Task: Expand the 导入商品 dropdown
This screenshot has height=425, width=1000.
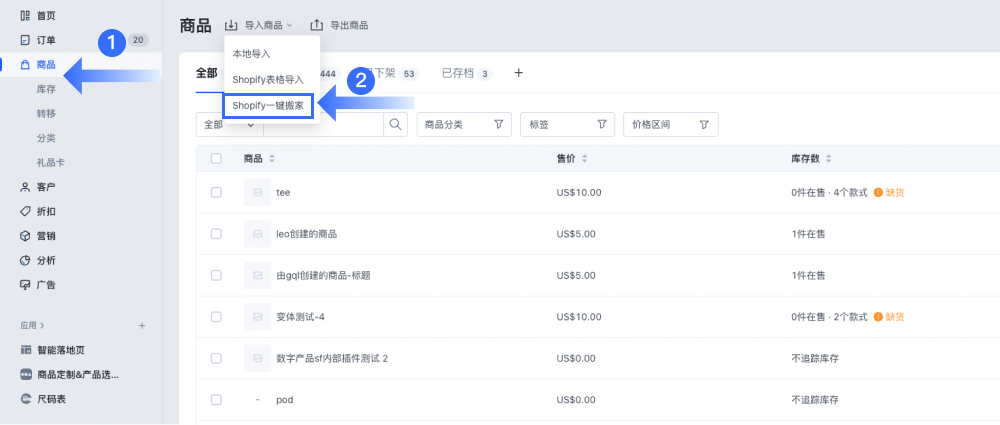Action: pyautogui.click(x=260, y=25)
